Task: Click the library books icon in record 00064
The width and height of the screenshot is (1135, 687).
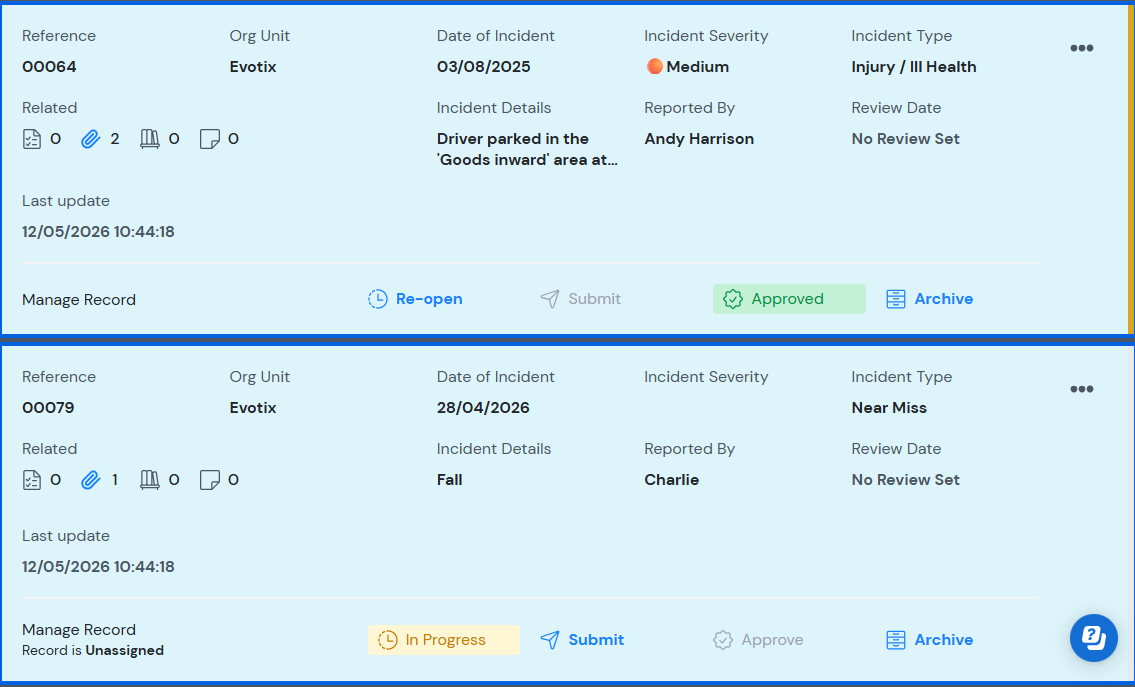Action: point(150,139)
